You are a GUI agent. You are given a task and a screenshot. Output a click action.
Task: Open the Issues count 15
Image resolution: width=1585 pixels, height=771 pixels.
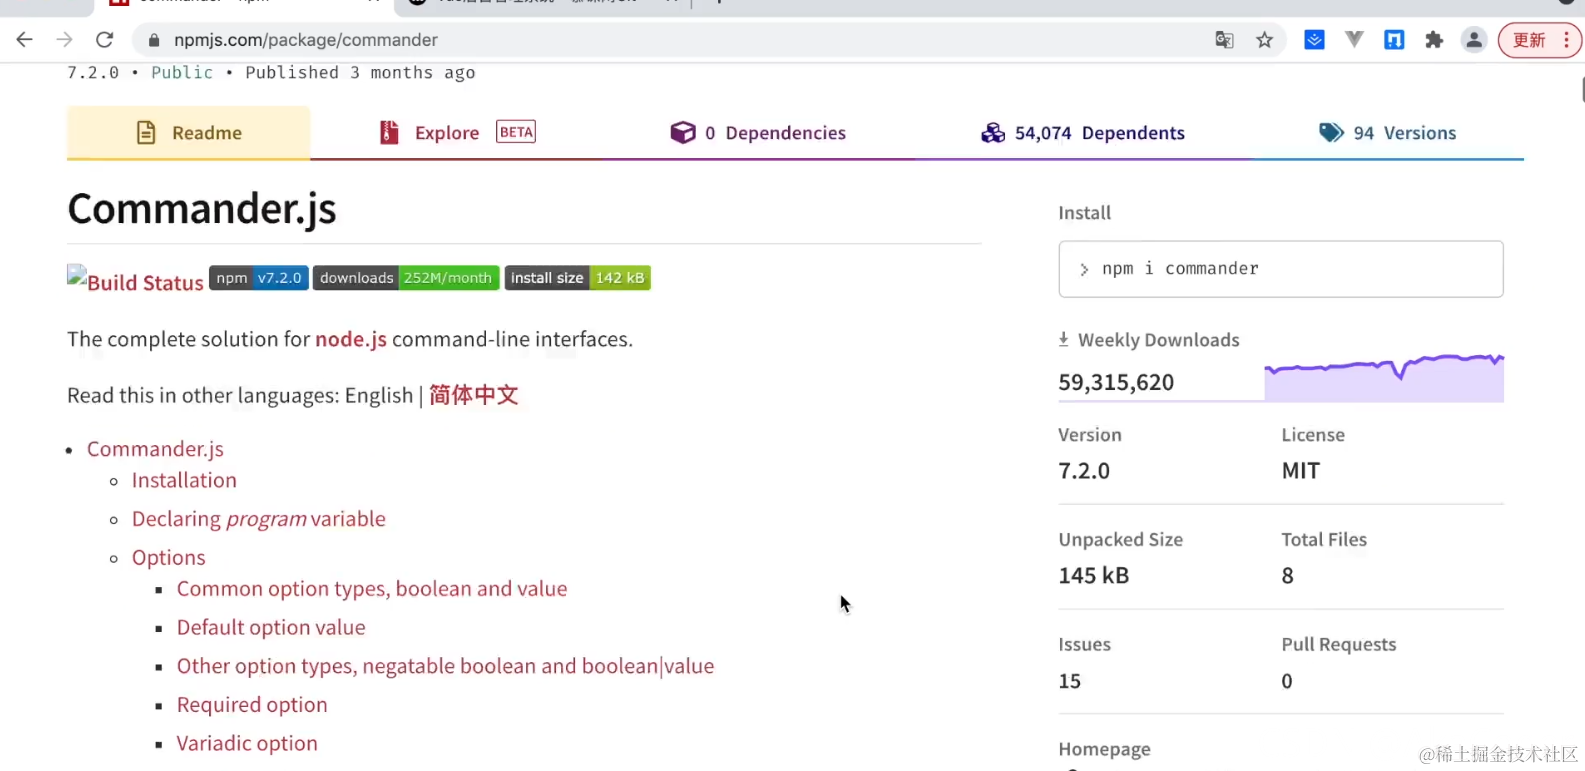[1070, 681]
